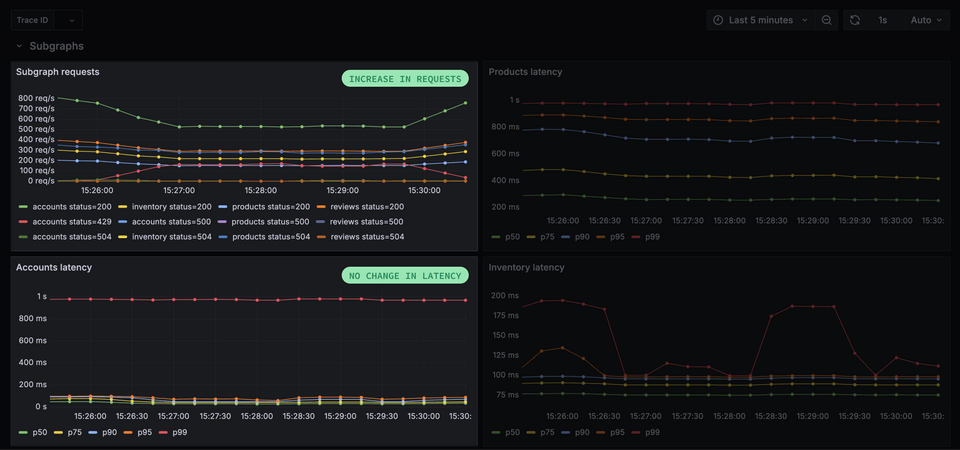Click the 125 ms label in Inventory latency
The height and width of the screenshot is (450, 960).
coord(505,355)
